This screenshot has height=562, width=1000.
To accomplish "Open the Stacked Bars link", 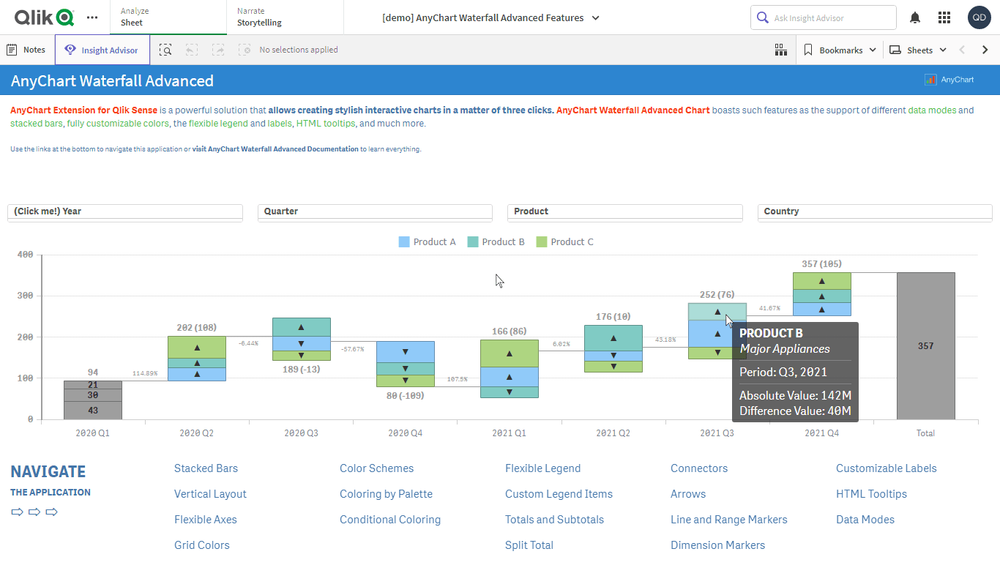I will [206, 468].
